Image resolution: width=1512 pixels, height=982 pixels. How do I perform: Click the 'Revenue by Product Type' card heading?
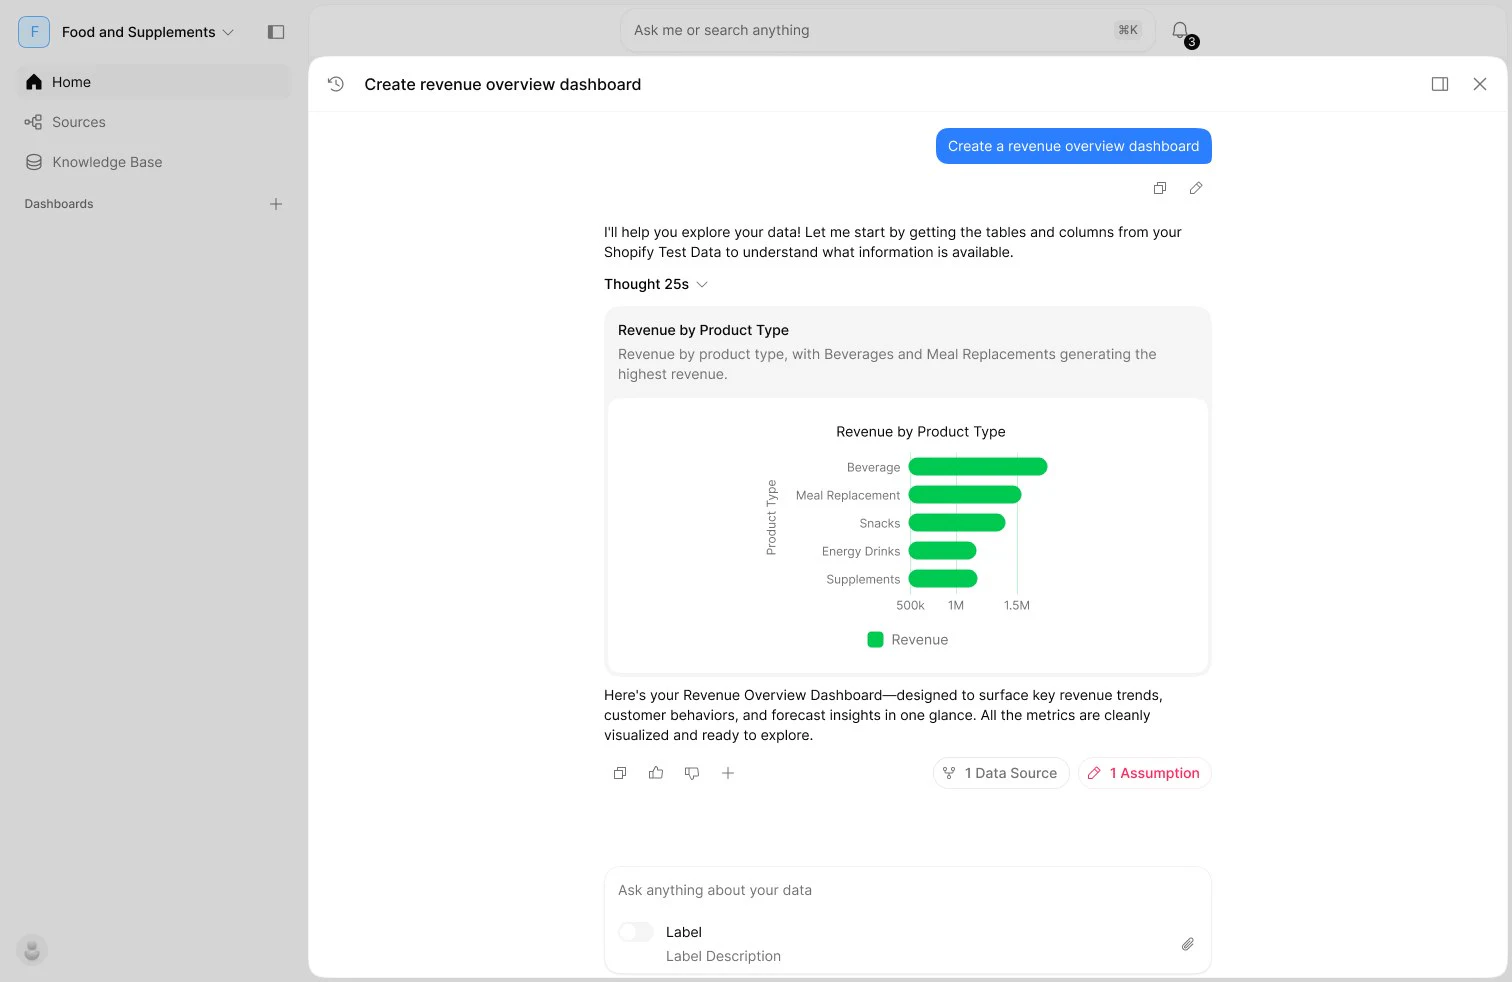703,330
